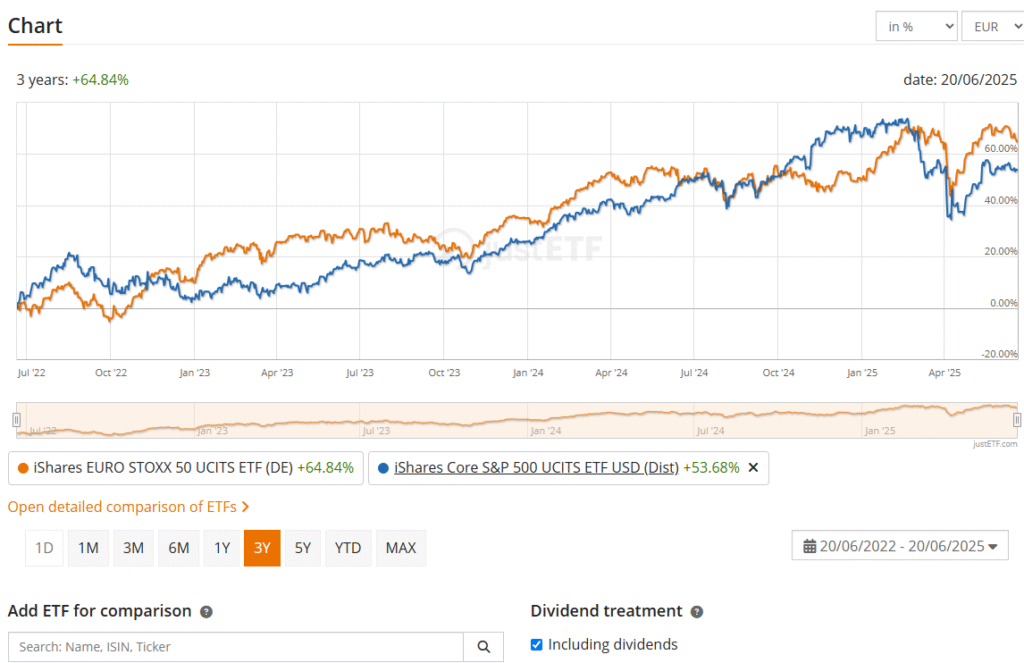1024x663 pixels.
Task: Select the 3Y time range
Action: [262, 548]
